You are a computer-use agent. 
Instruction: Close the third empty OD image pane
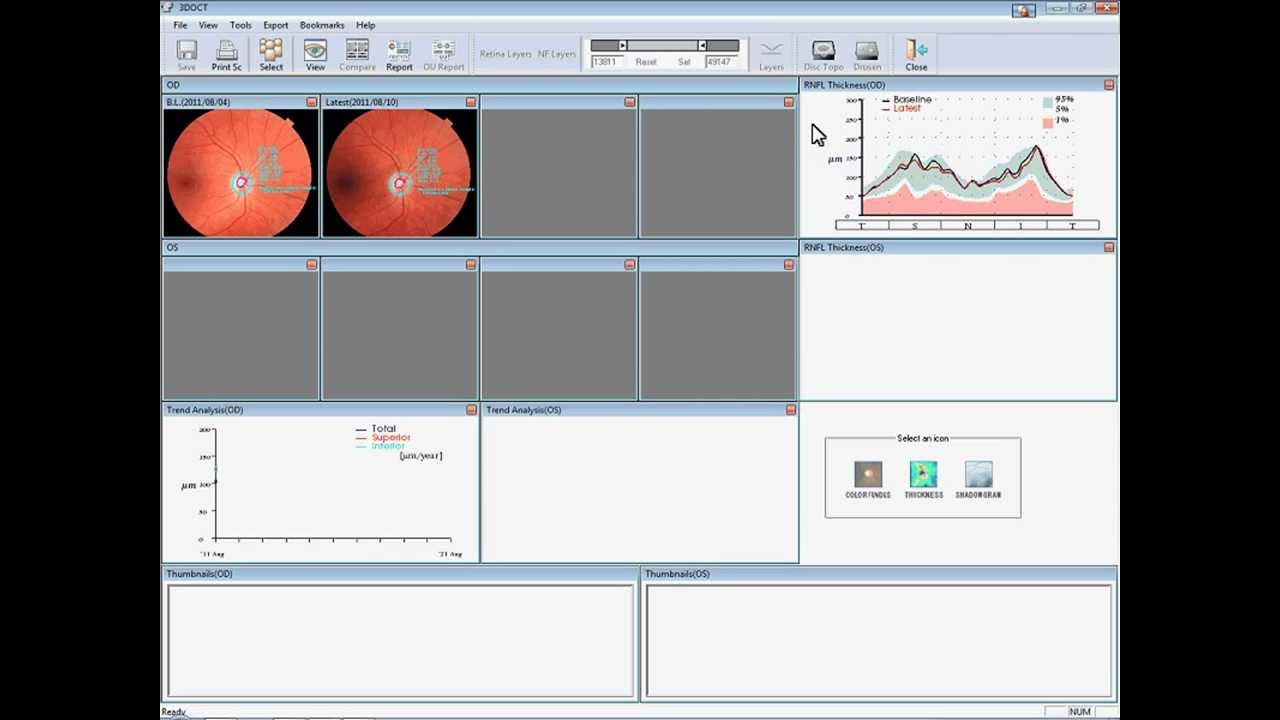[629, 102]
